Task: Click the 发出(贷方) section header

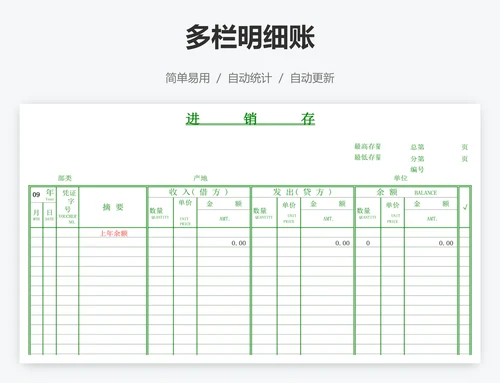Action: pyautogui.click(x=302, y=192)
